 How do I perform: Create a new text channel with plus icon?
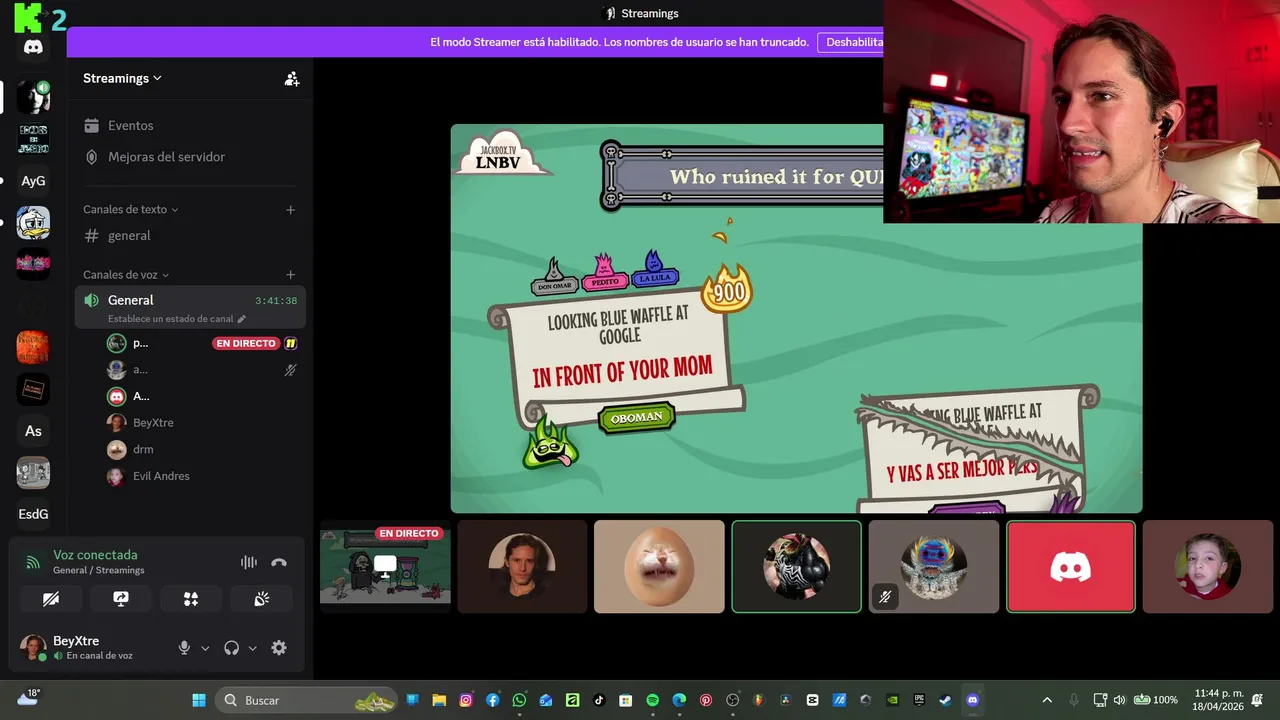point(290,210)
